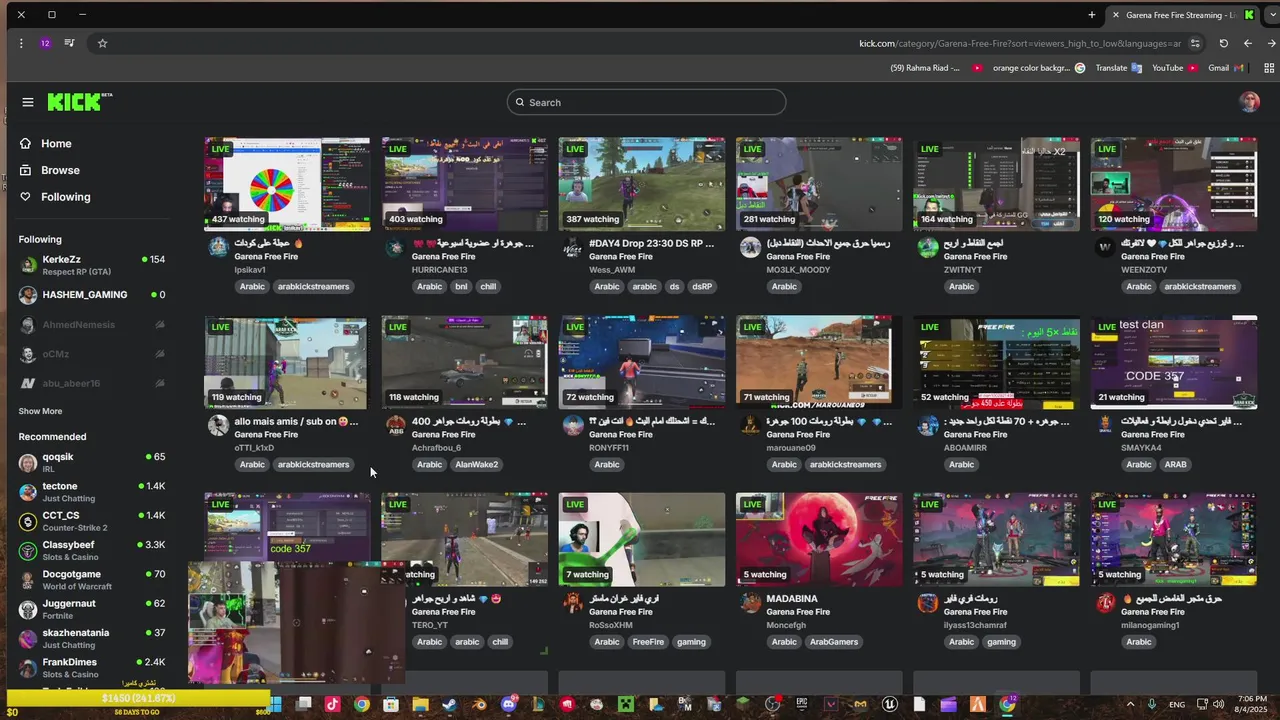Image resolution: width=1280 pixels, height=720 pixels.
Task: Open Moncefgh MADABINA stream thumbnail
Action: pos(819,540)
